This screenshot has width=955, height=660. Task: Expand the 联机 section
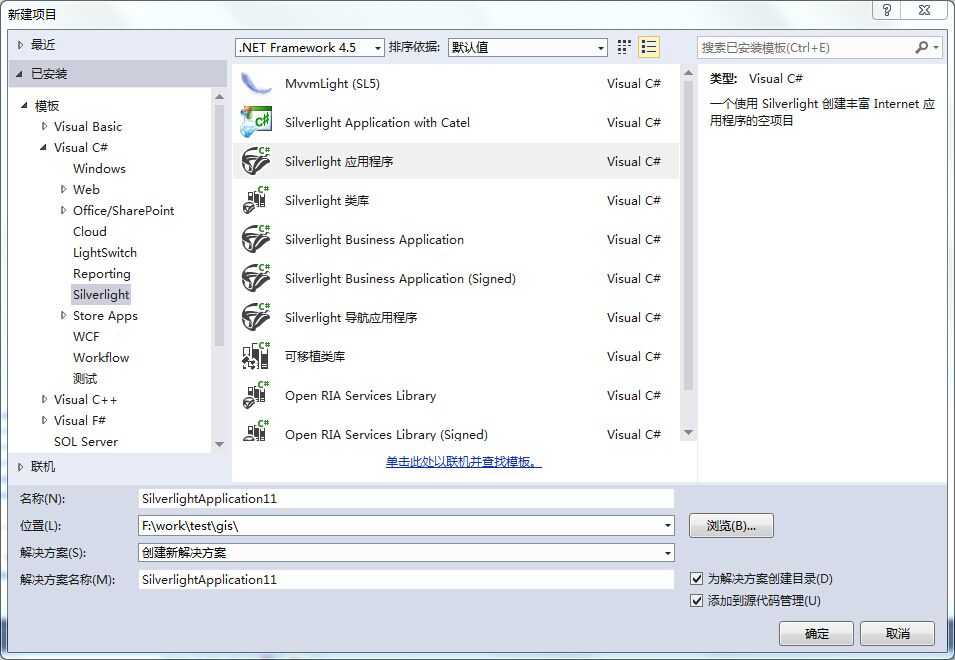20,467
